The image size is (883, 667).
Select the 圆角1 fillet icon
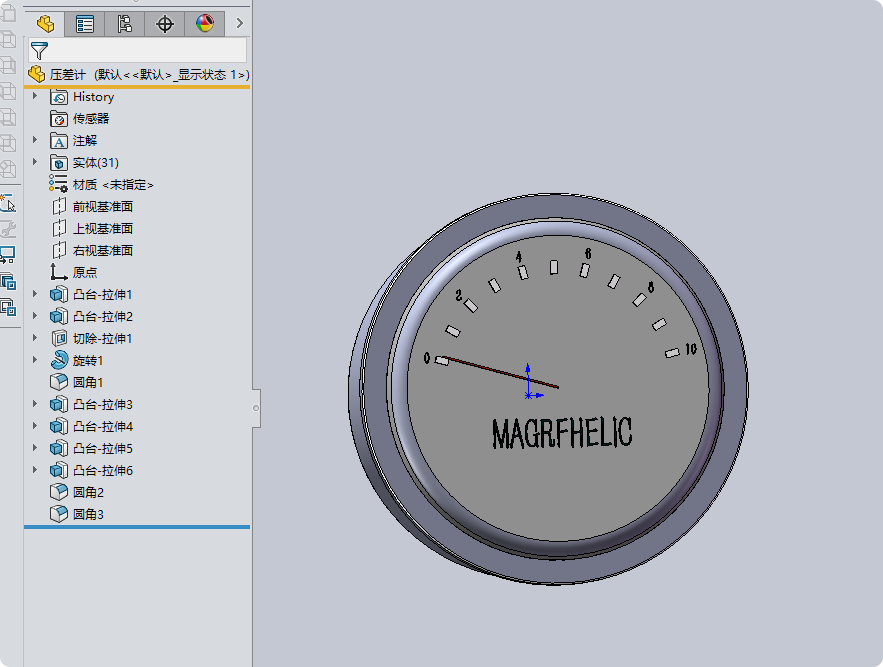[x=59, y=383]
